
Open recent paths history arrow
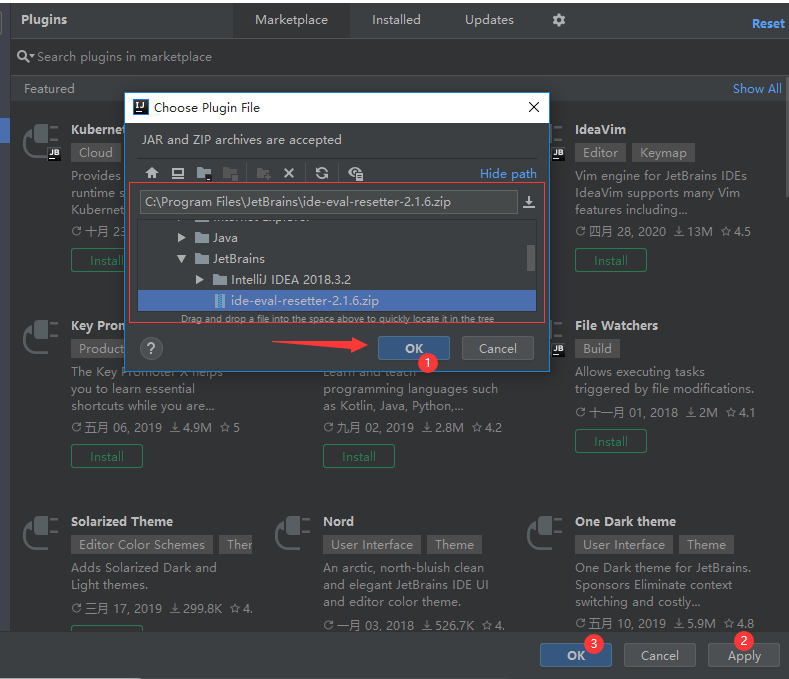click(529, 202)
